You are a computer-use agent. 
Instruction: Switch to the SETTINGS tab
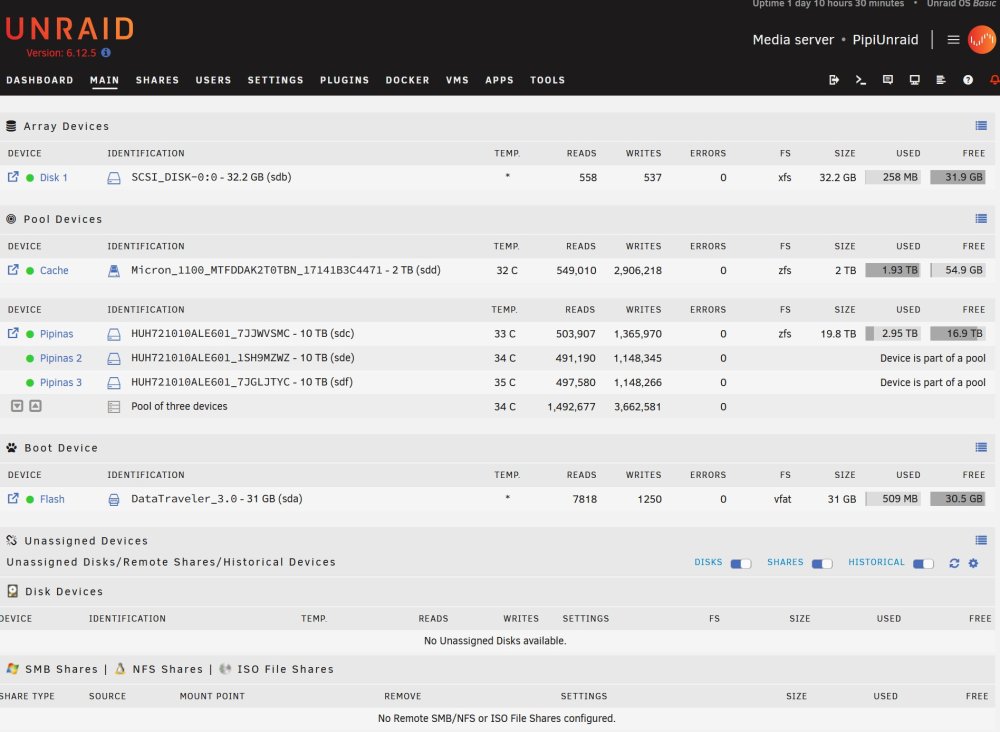point(276,80)
